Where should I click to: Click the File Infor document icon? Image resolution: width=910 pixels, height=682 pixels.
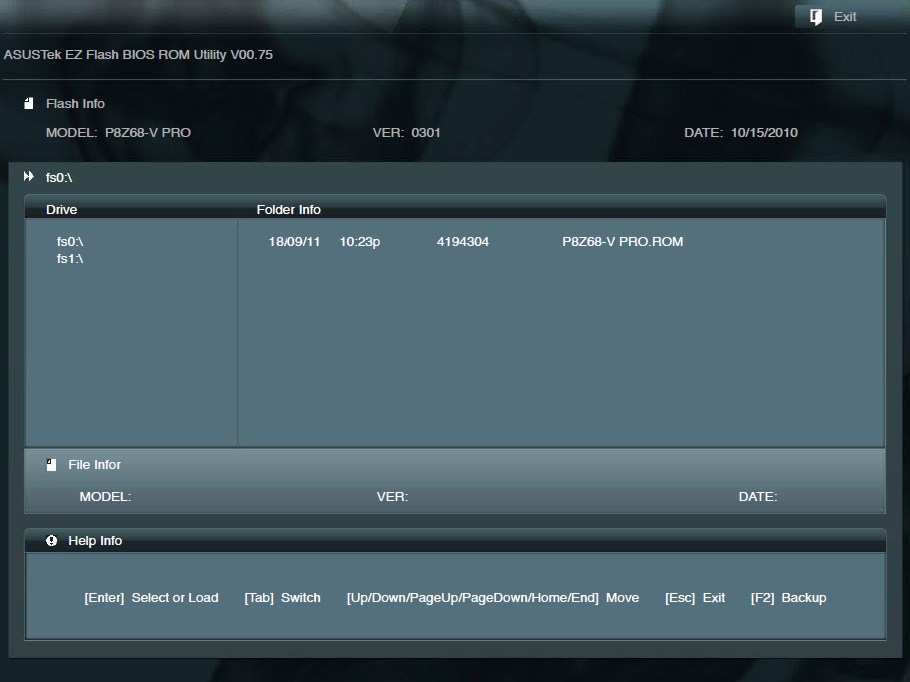51,465
